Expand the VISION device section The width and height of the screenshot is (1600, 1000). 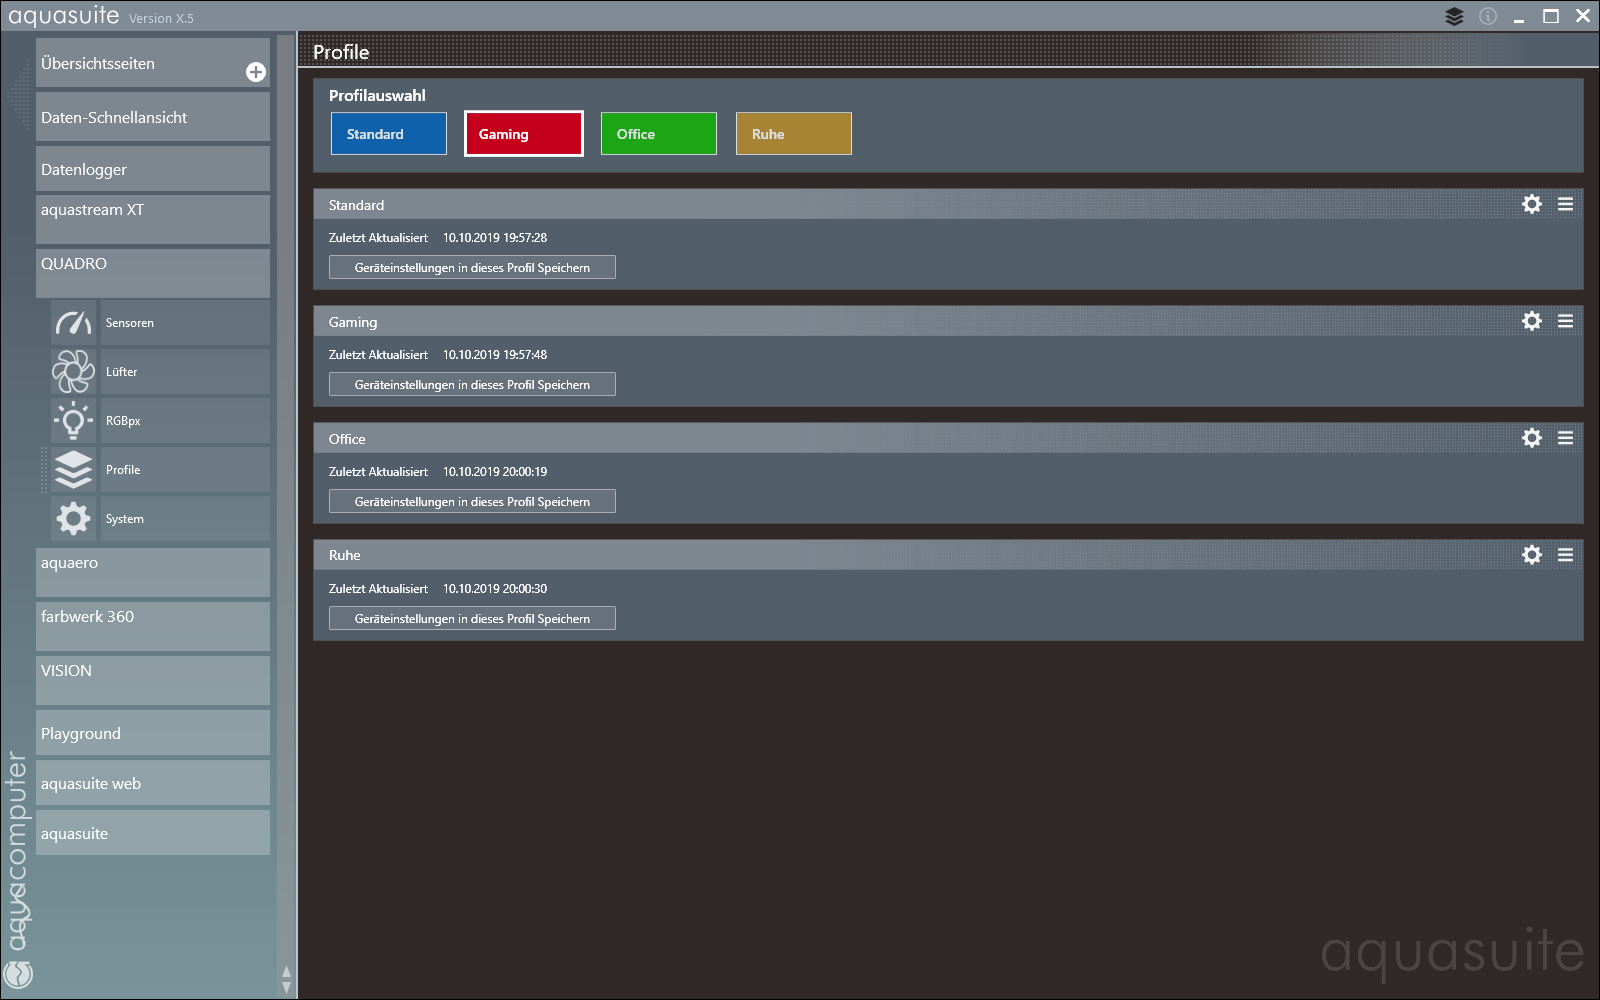[153, 680]
